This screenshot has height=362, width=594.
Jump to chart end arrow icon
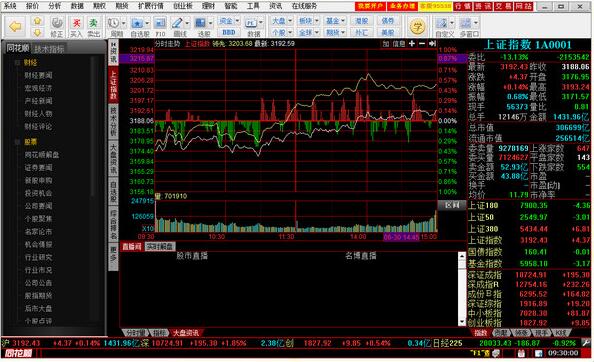click(432, 44)
